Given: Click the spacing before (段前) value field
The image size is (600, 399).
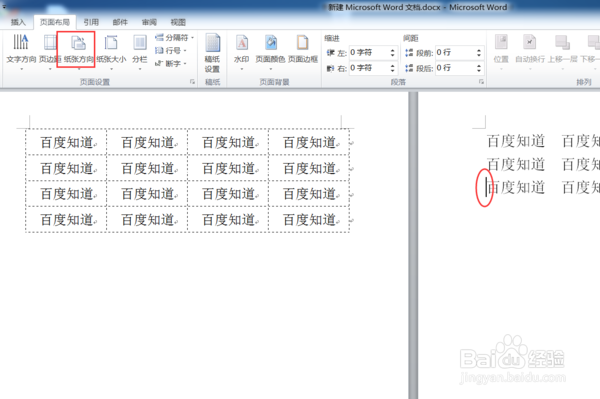Looking at the screenshot, I should 455,52.
